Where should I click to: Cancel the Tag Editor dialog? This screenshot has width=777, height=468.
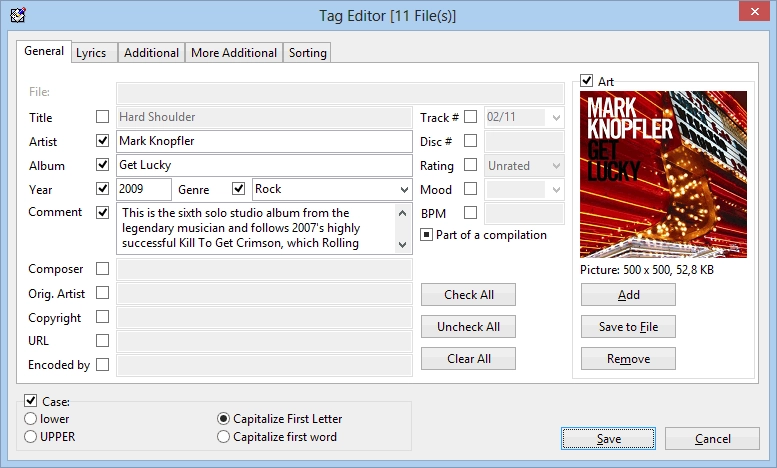(712, 439)
